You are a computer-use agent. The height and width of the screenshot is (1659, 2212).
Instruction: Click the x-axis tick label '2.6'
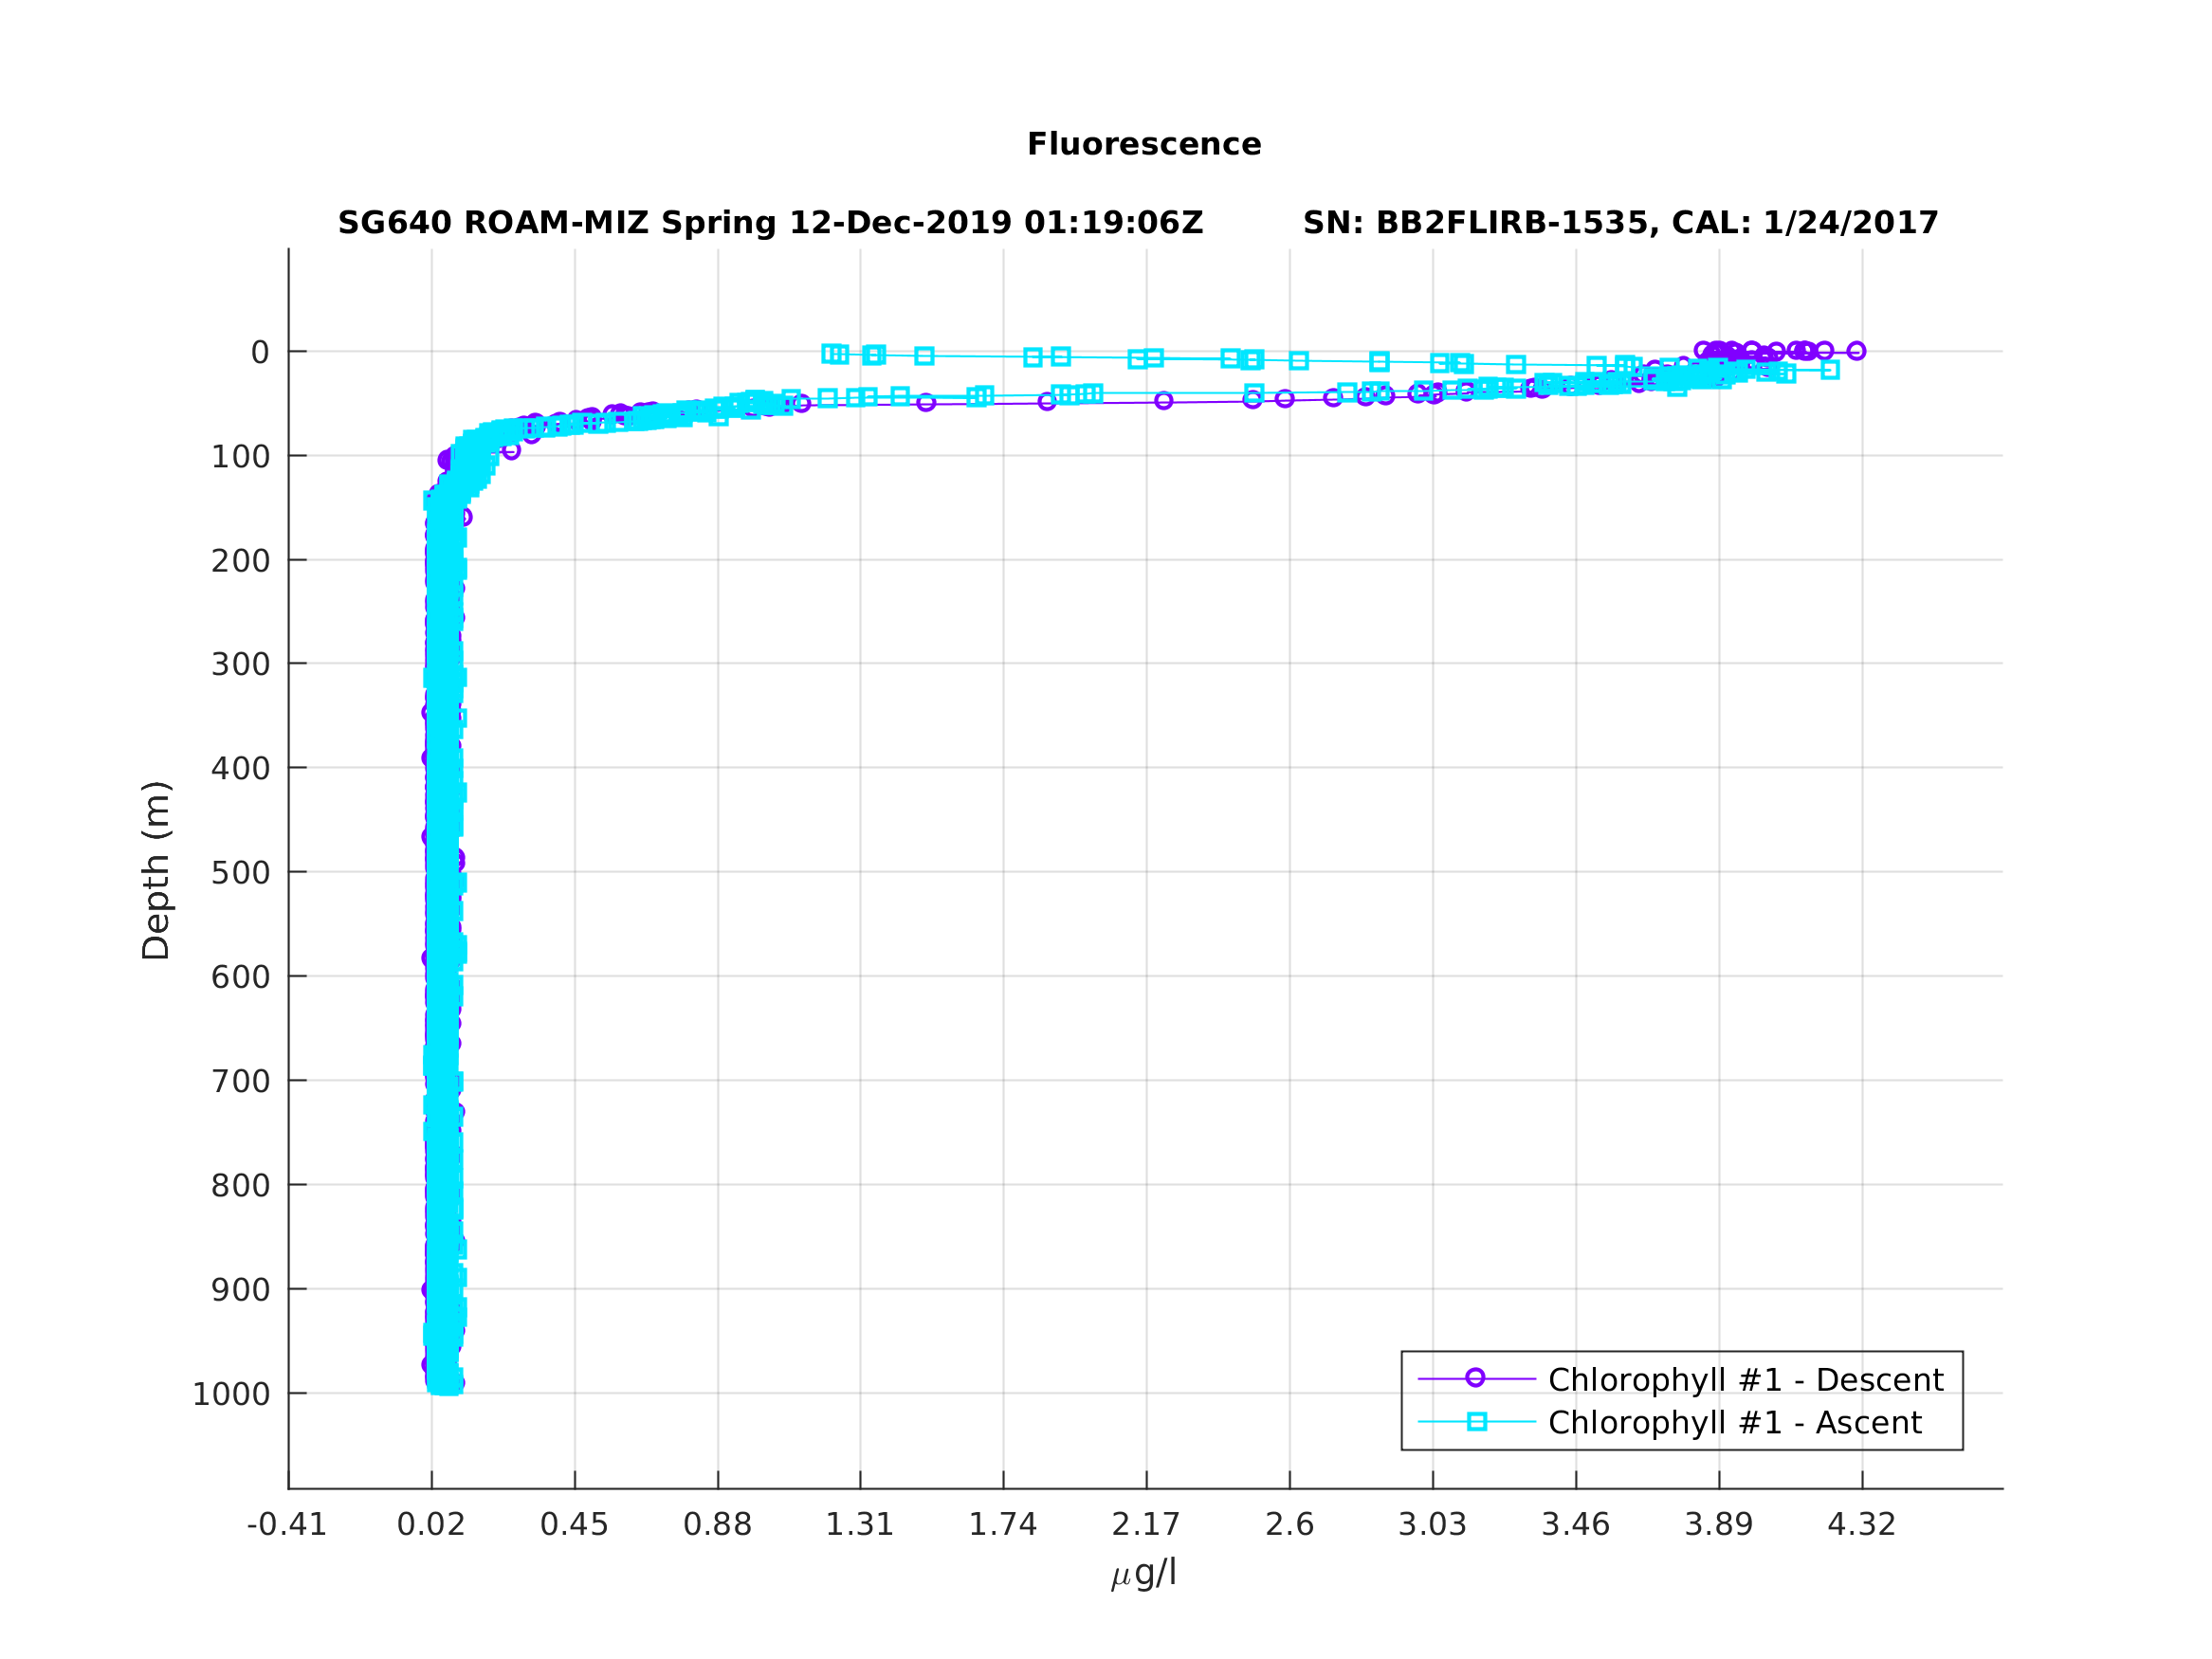pos(1289,1525)
